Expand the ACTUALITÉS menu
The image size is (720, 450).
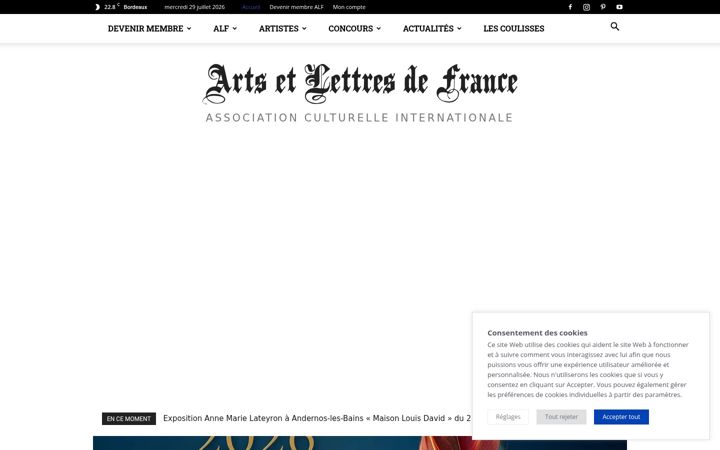tap(432, 28)
